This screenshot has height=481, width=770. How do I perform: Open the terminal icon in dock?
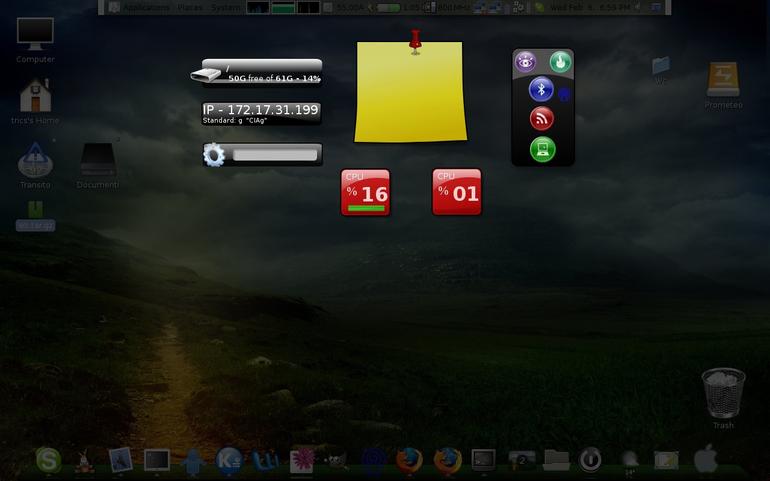pyautogui.click(x=483, y=460)
